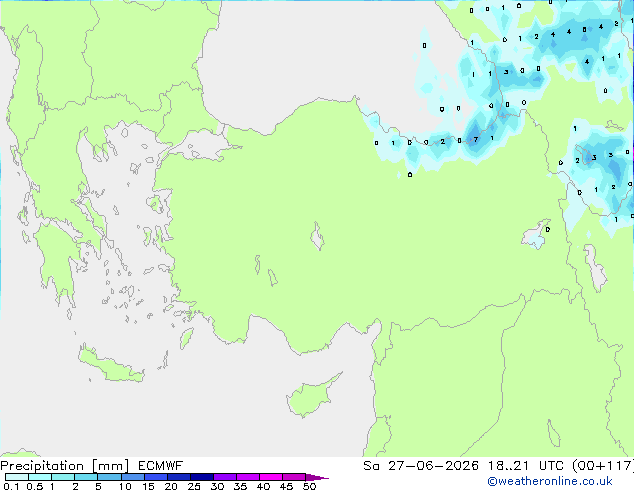Open the weatheronline.co.uk copyright link
The height and width of the screenshot is (490, 634).
550,481
